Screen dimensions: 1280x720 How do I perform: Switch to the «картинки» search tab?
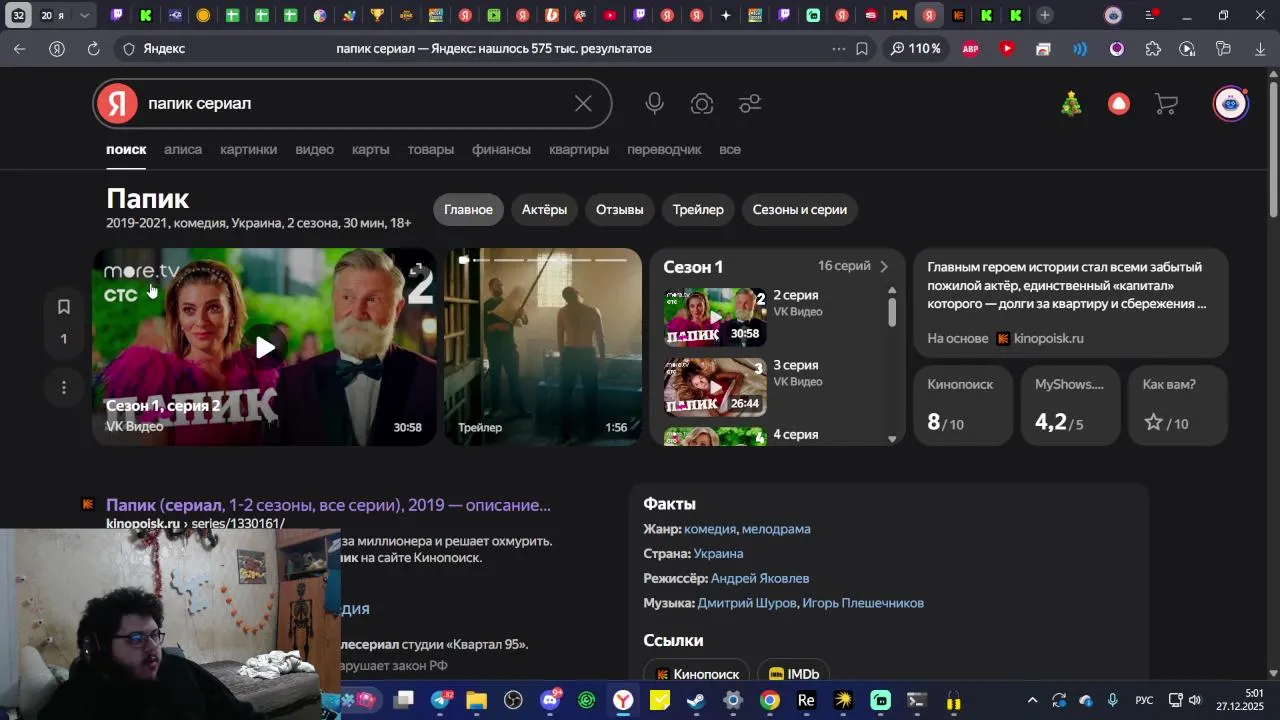click(248, 149)
